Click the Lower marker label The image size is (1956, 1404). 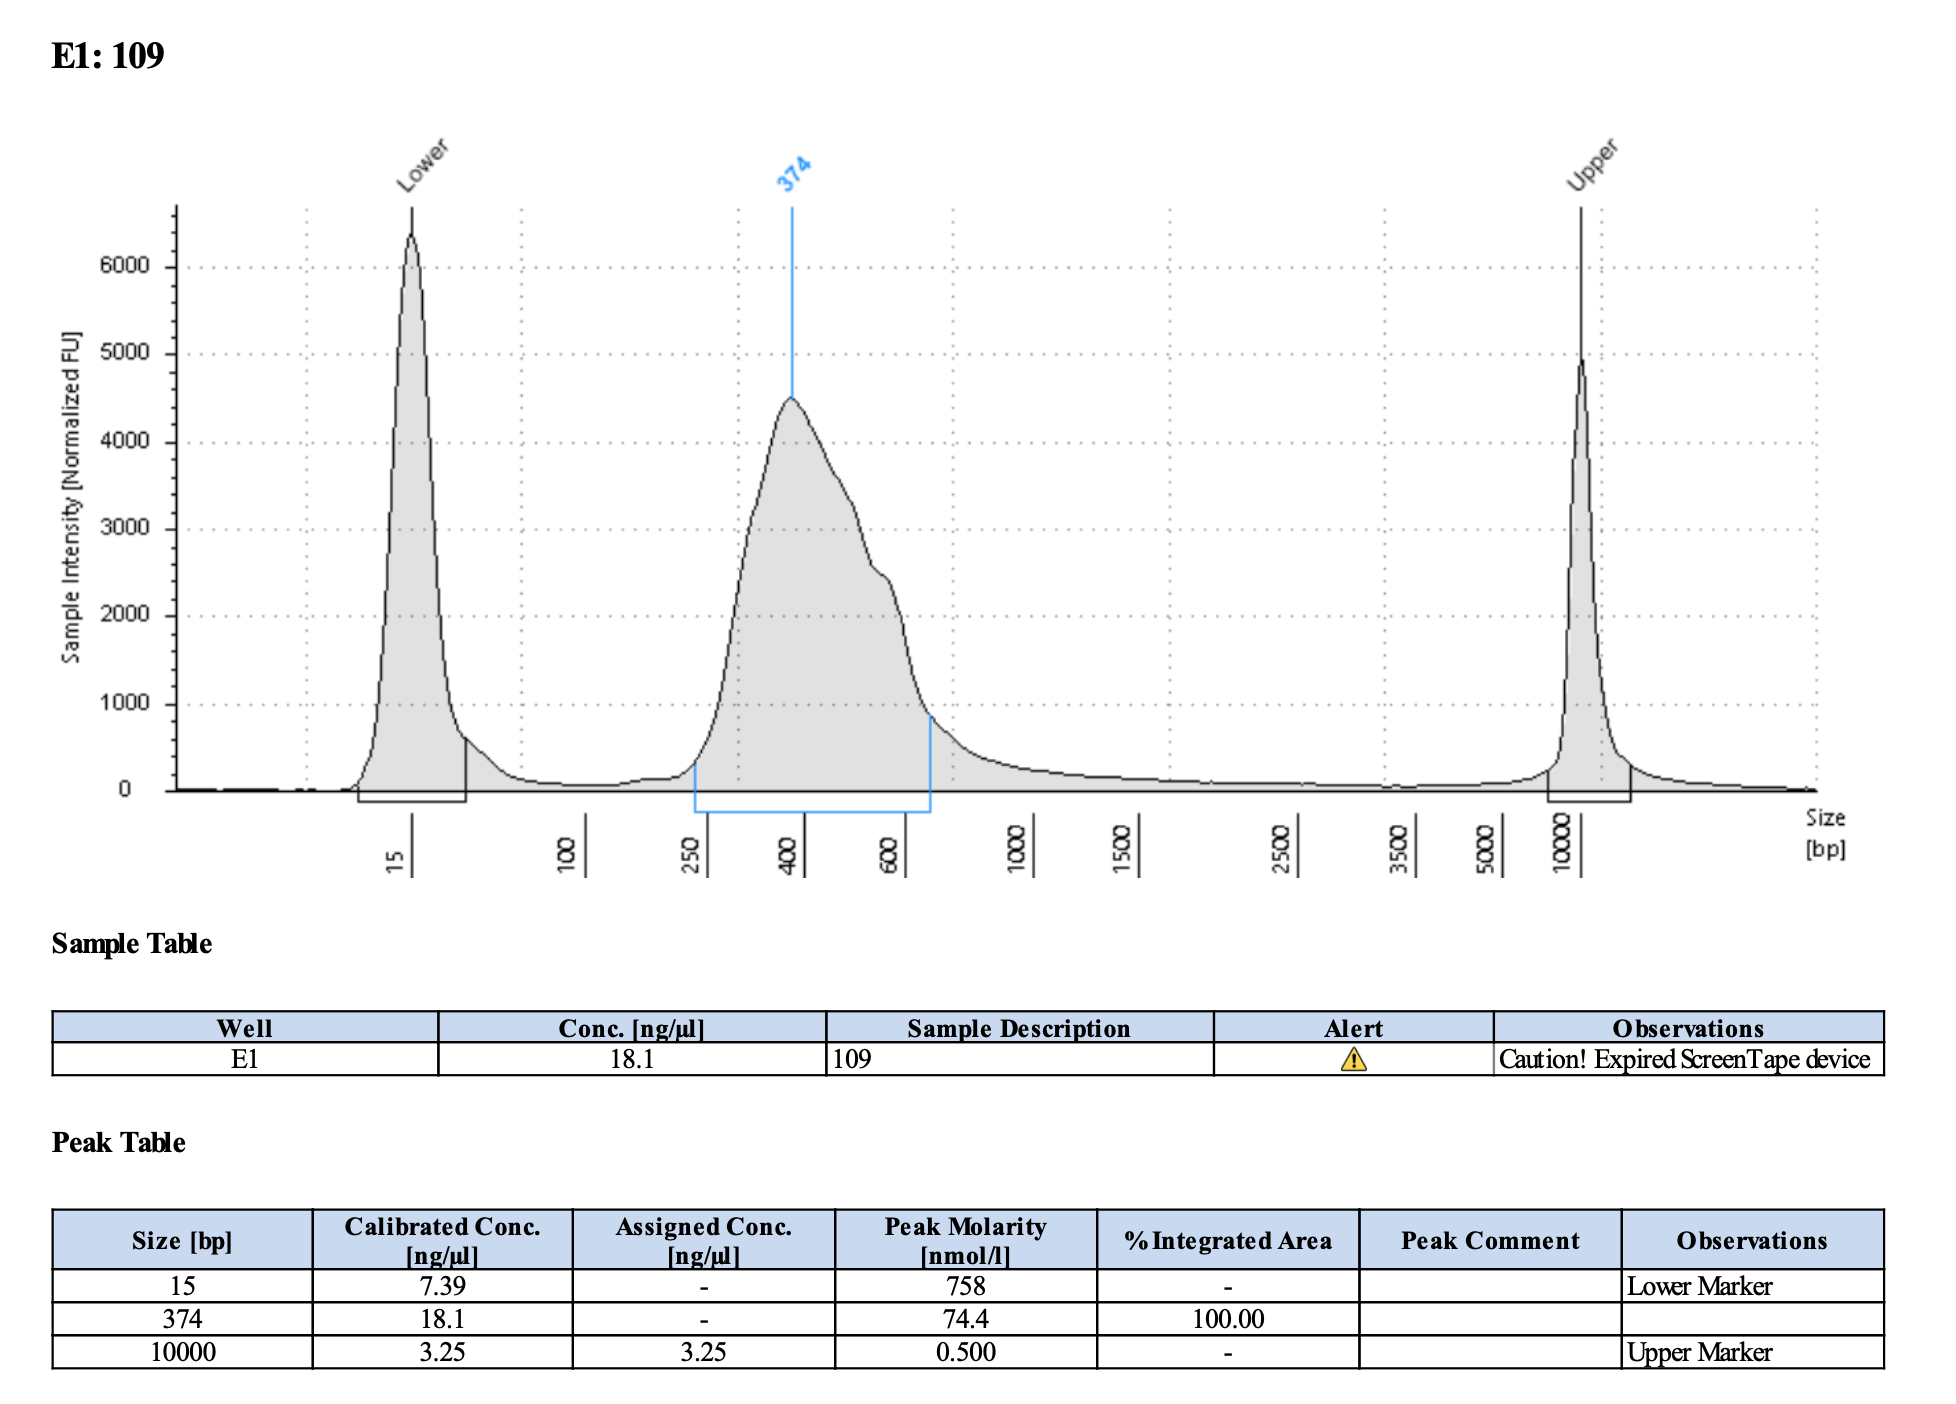pos(422,166)
